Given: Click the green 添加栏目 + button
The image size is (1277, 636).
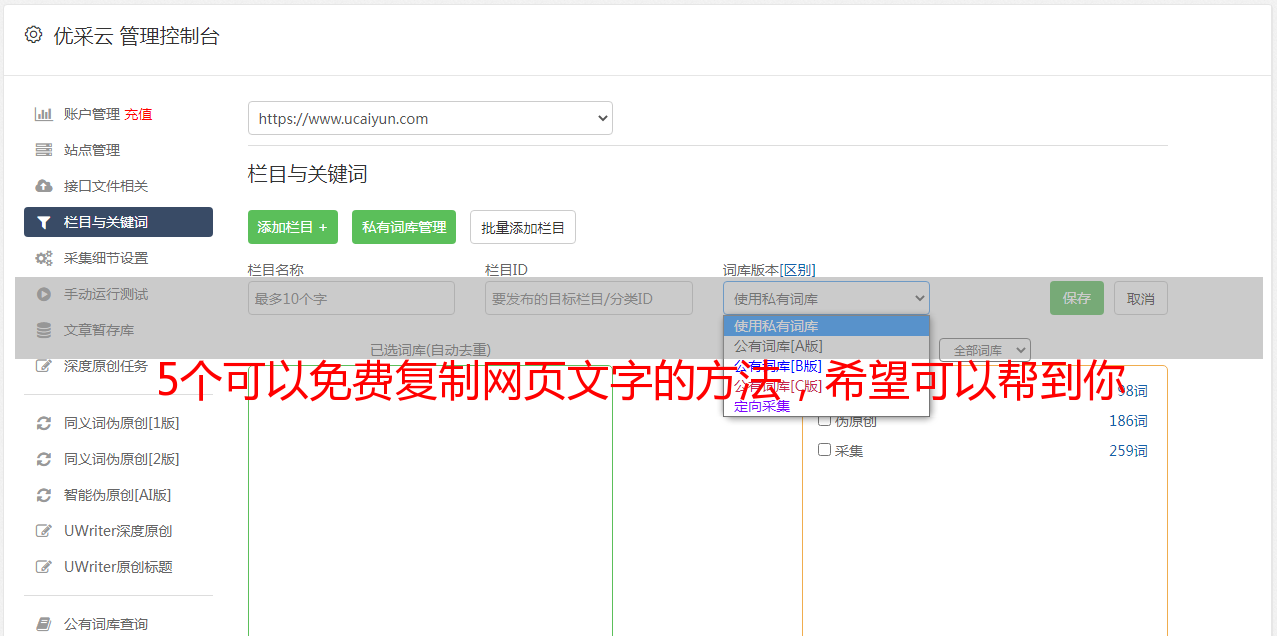Looking at the screenshot, I should (293, 227).
